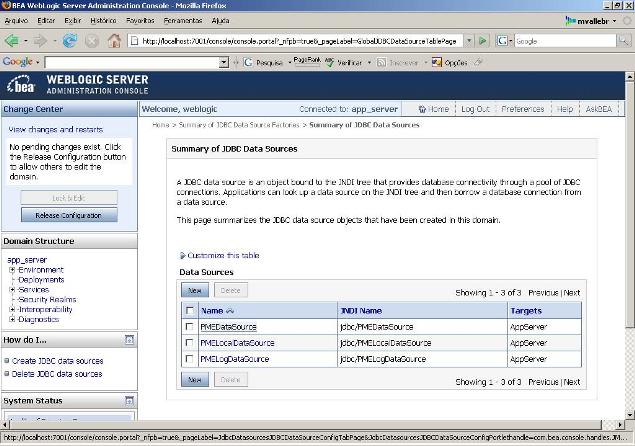Open the Arquivo menu
Image resolution: width=635 pixels, height=446 pixels.
click(x=17, y=20)
